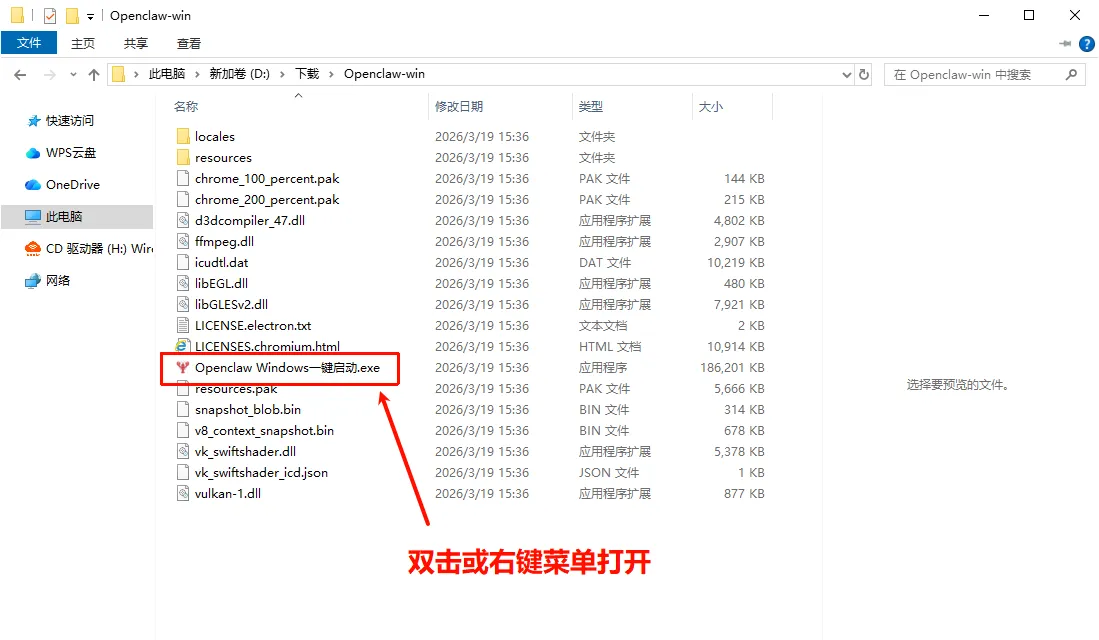Viewport: 1099px width, 640px height.
Task: Sort by the 类型 column header
Action: [591, 107]
